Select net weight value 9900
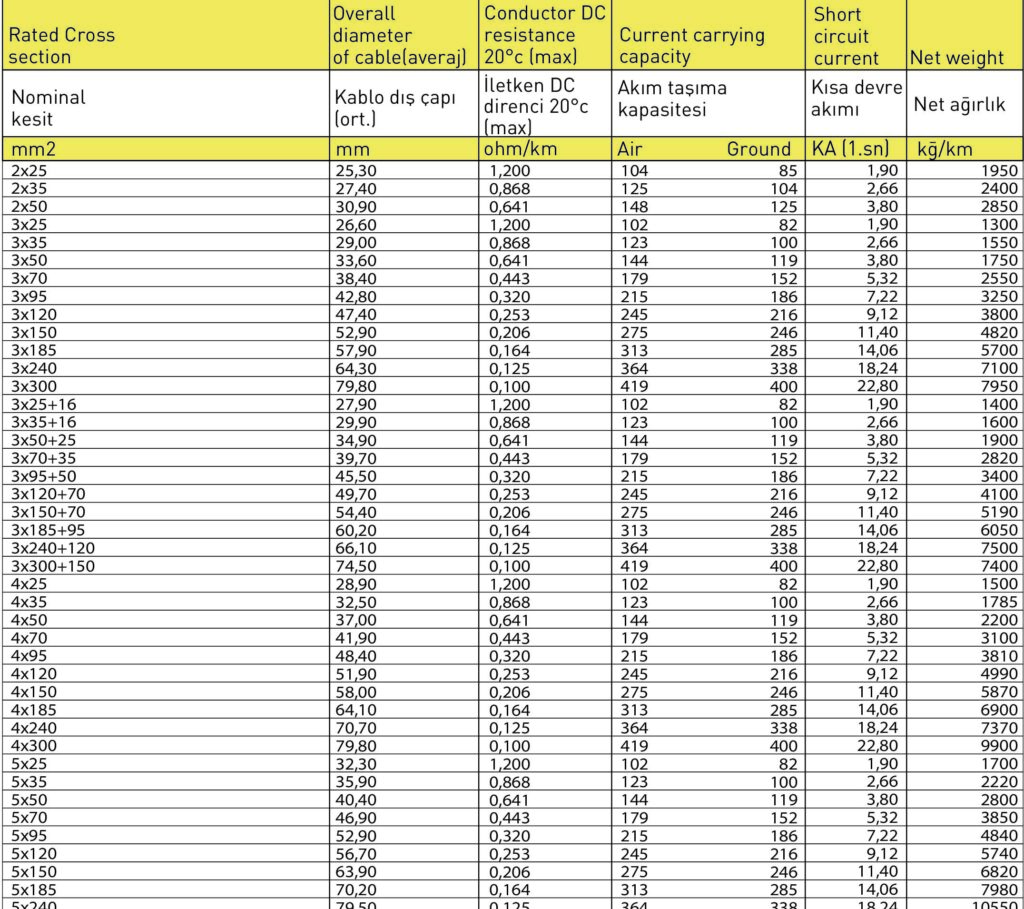 coord(999,745)
